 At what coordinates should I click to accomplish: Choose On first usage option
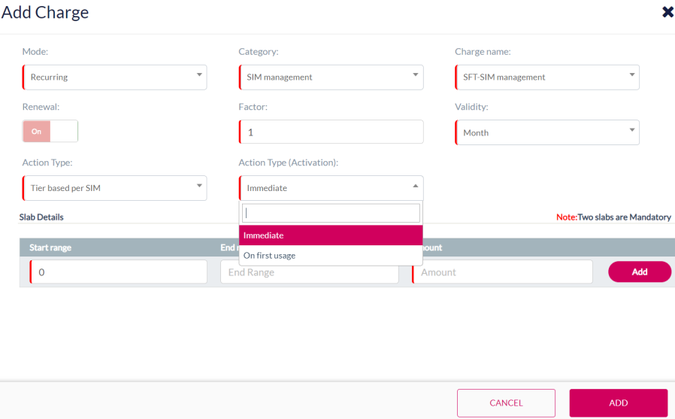pyautogui.click(x=330, y=255)
